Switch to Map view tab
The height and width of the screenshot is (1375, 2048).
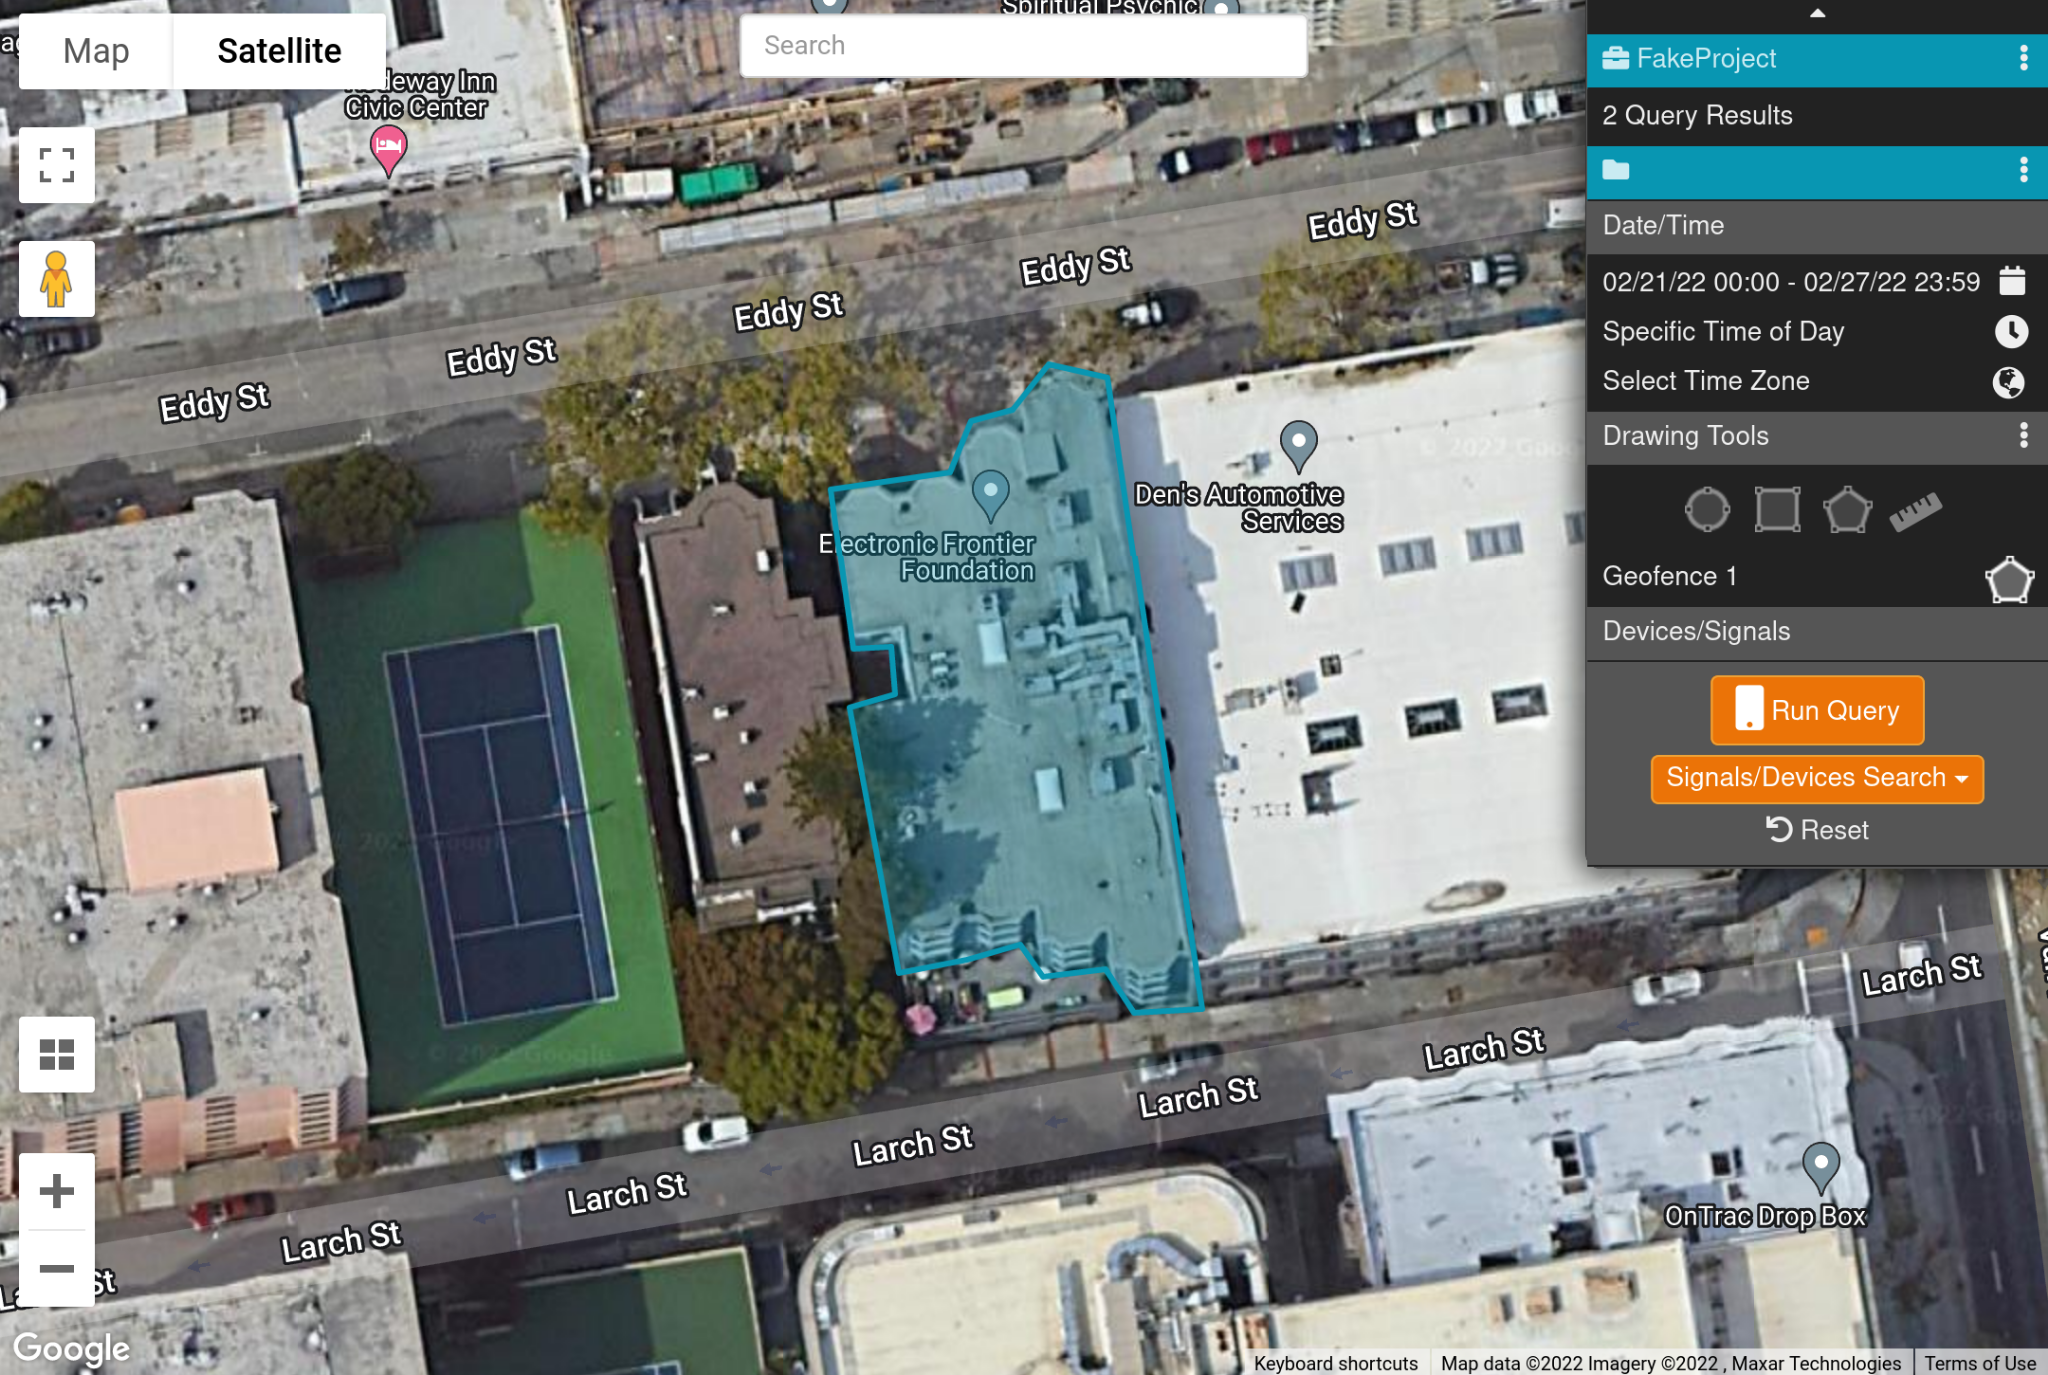pyautogui.click(x=96, y=51)
